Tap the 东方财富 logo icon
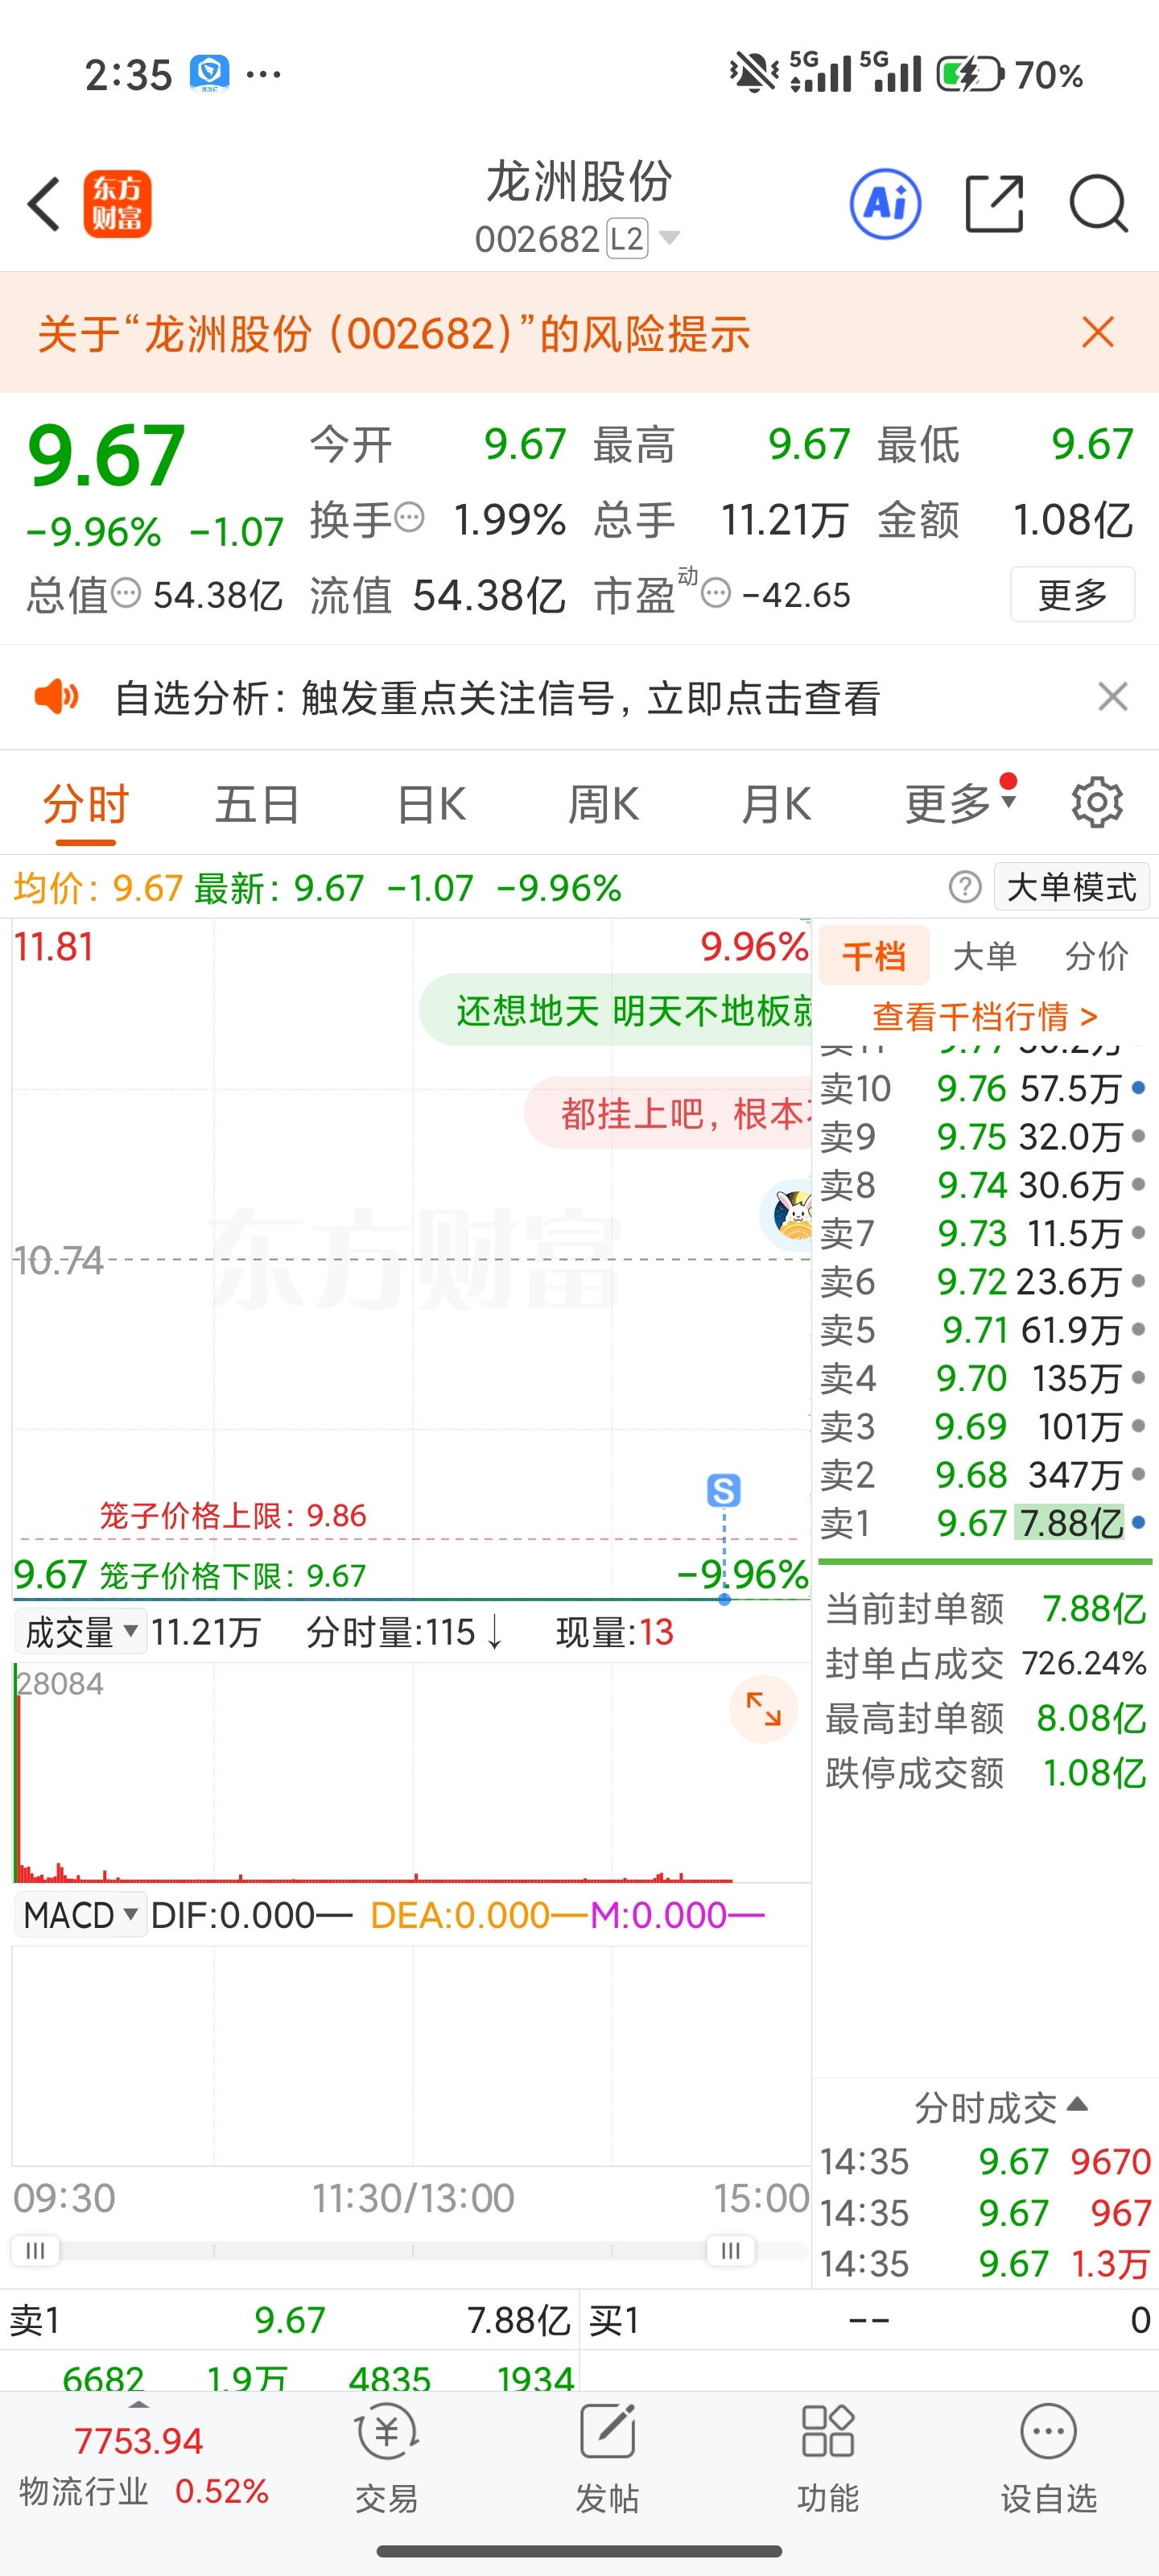Image resolution: width=1159 pixels, height=2576 pixels. tap(117, 204)
